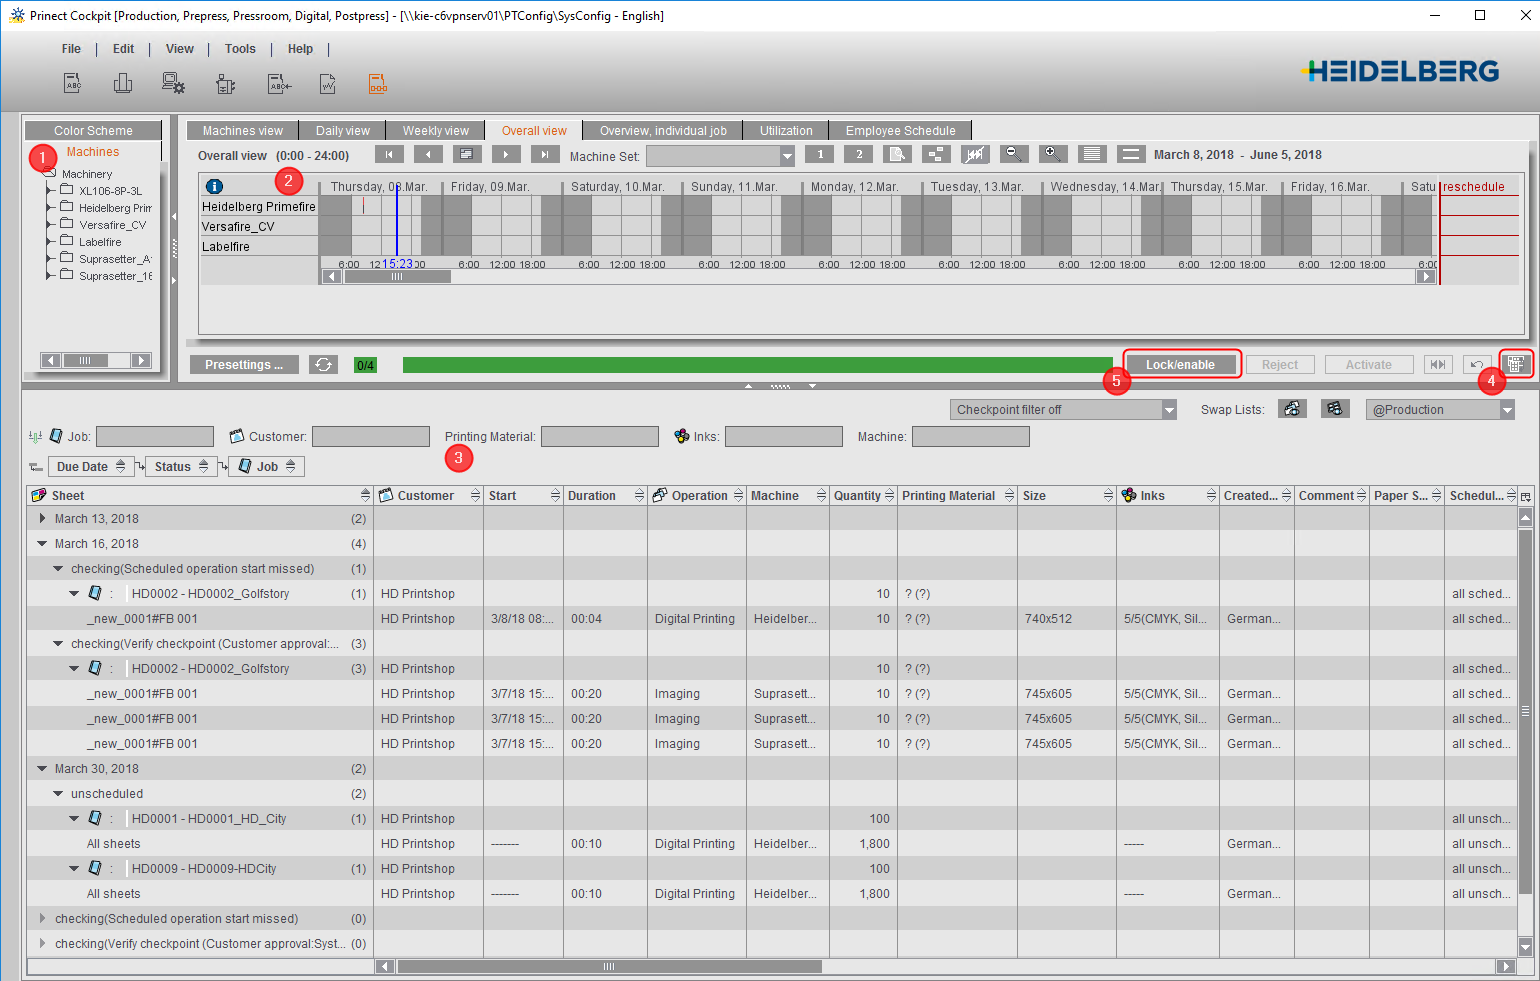Image resolution: width=1540 pixels, height=981 pixels.
Task: Collapse the unscheduled group row
Action: tap(58, 793)
